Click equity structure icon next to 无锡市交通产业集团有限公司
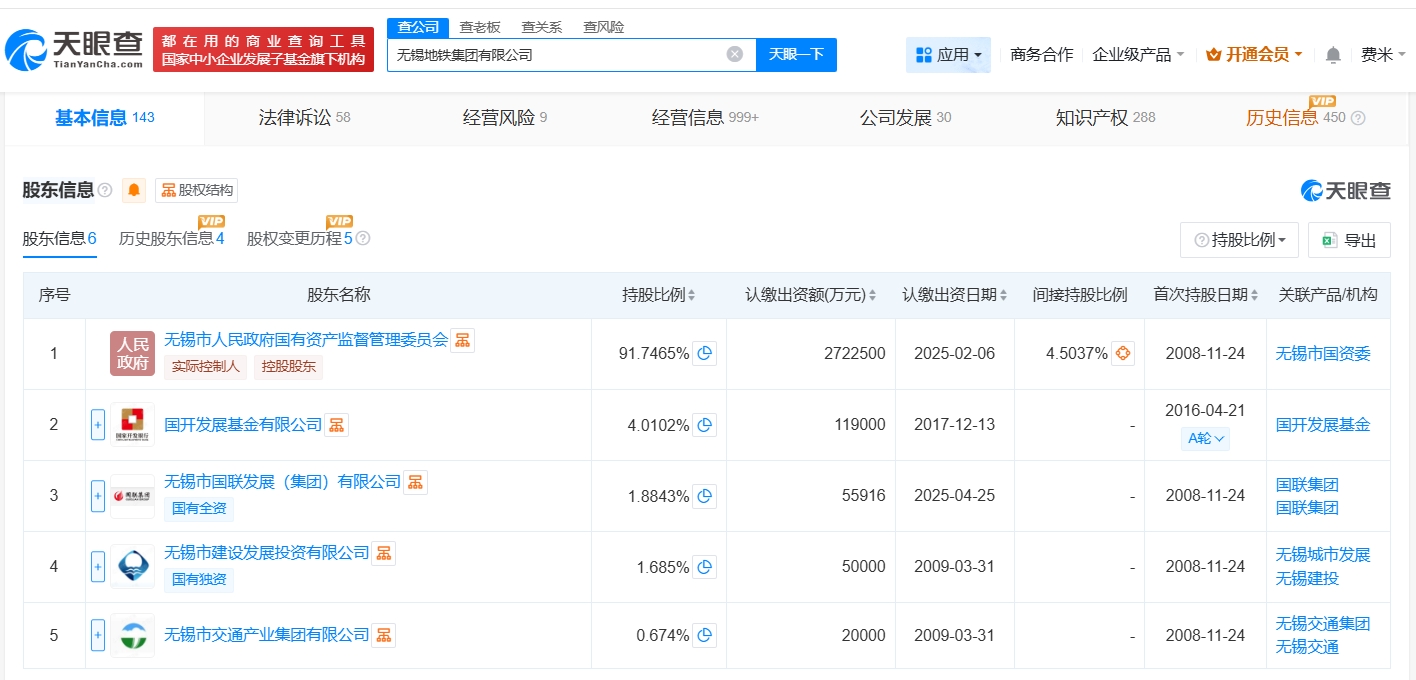1416x680 pixels. click(384, 635)
